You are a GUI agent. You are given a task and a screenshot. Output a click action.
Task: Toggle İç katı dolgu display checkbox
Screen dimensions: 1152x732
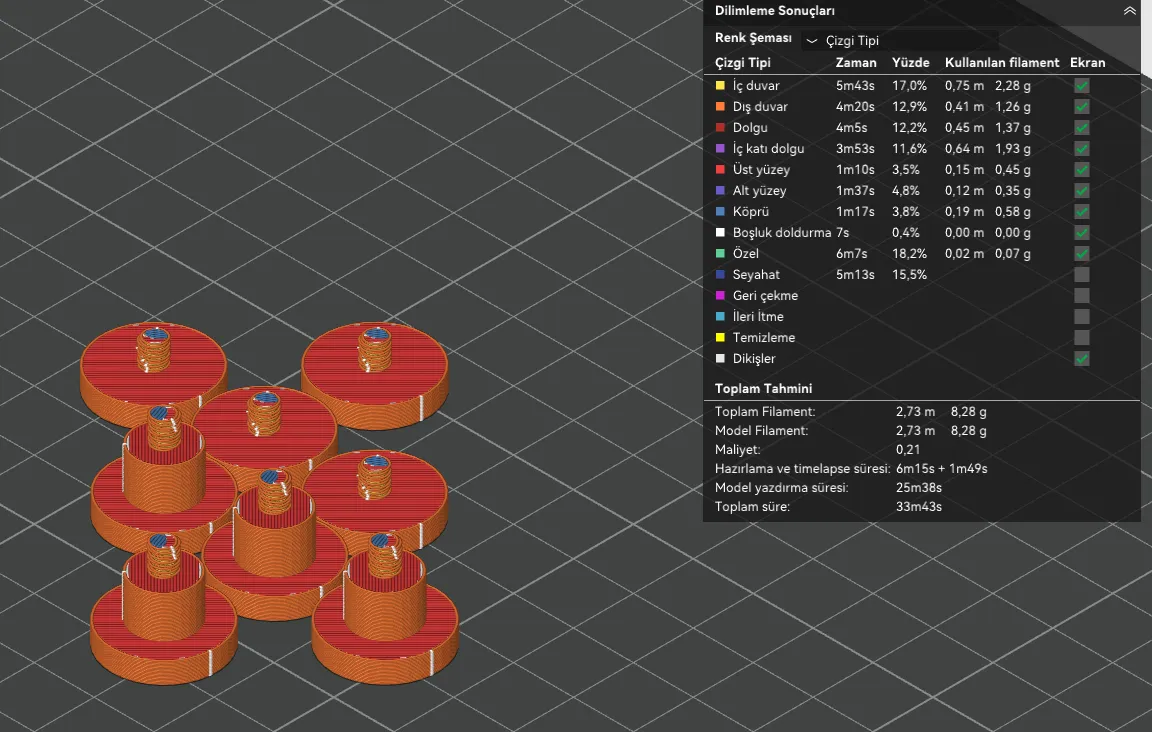1081,148
